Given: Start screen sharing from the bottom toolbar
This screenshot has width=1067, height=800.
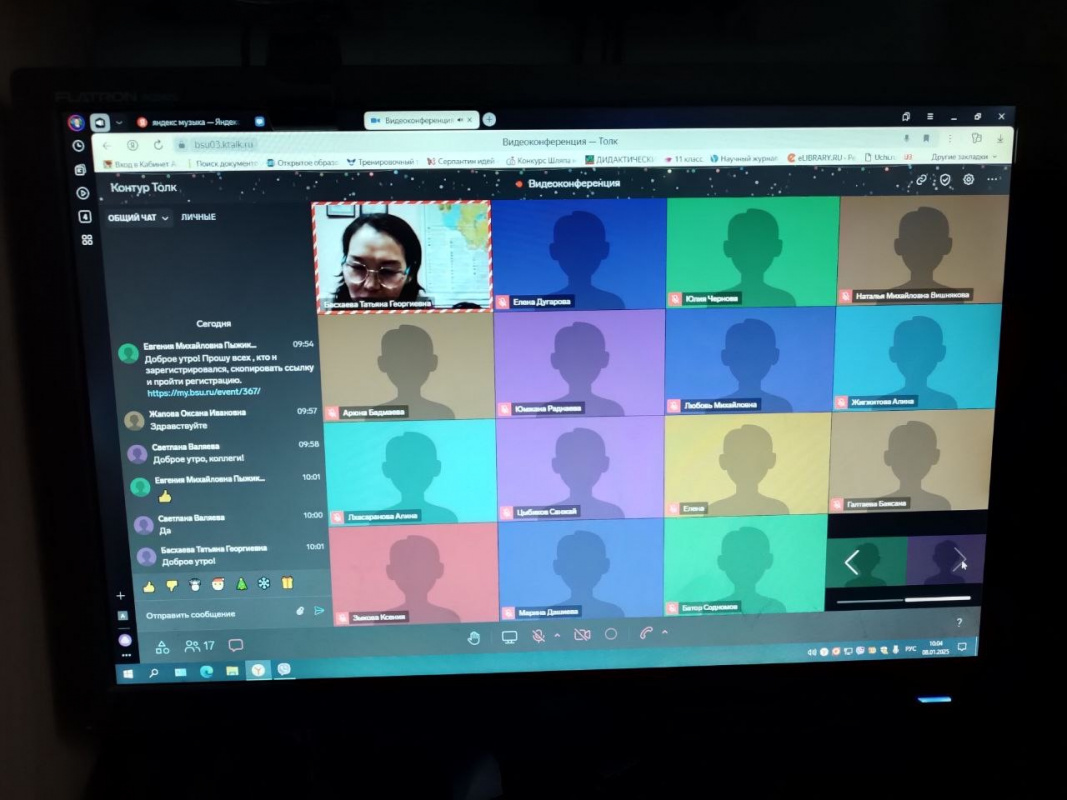Looking at the screenshot, I should tap(509, 637).
